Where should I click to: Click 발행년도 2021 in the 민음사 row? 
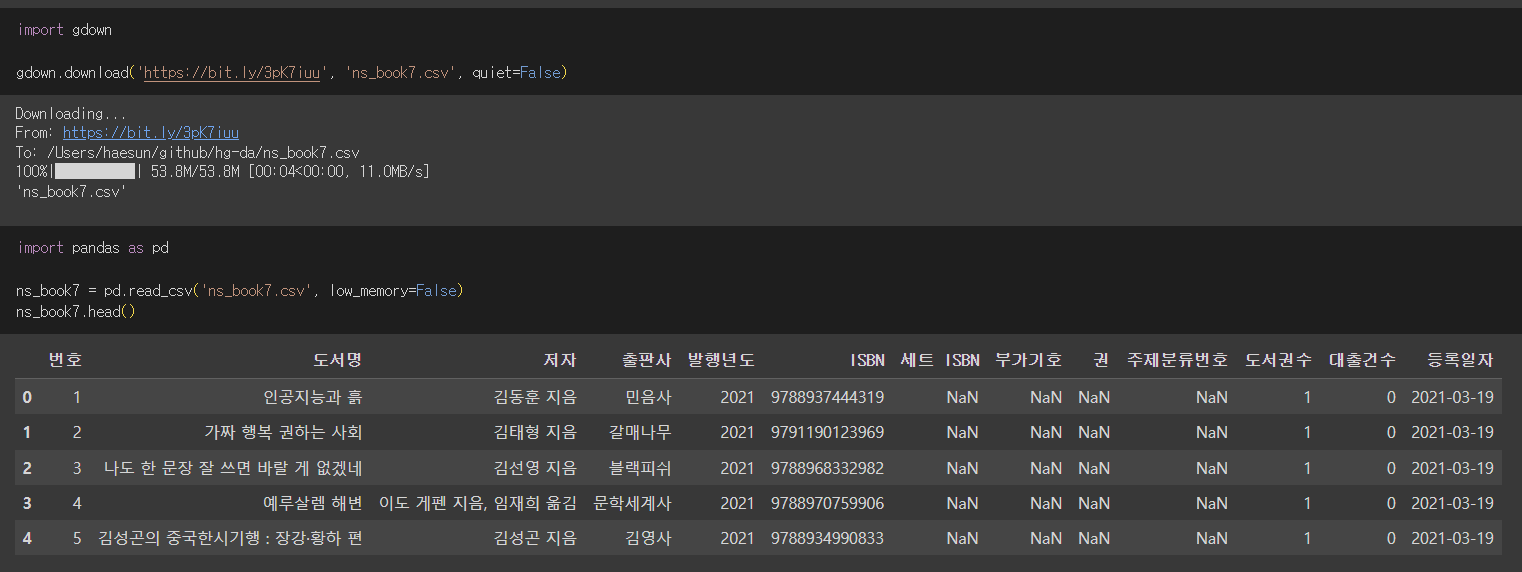(x=737, y=397)
